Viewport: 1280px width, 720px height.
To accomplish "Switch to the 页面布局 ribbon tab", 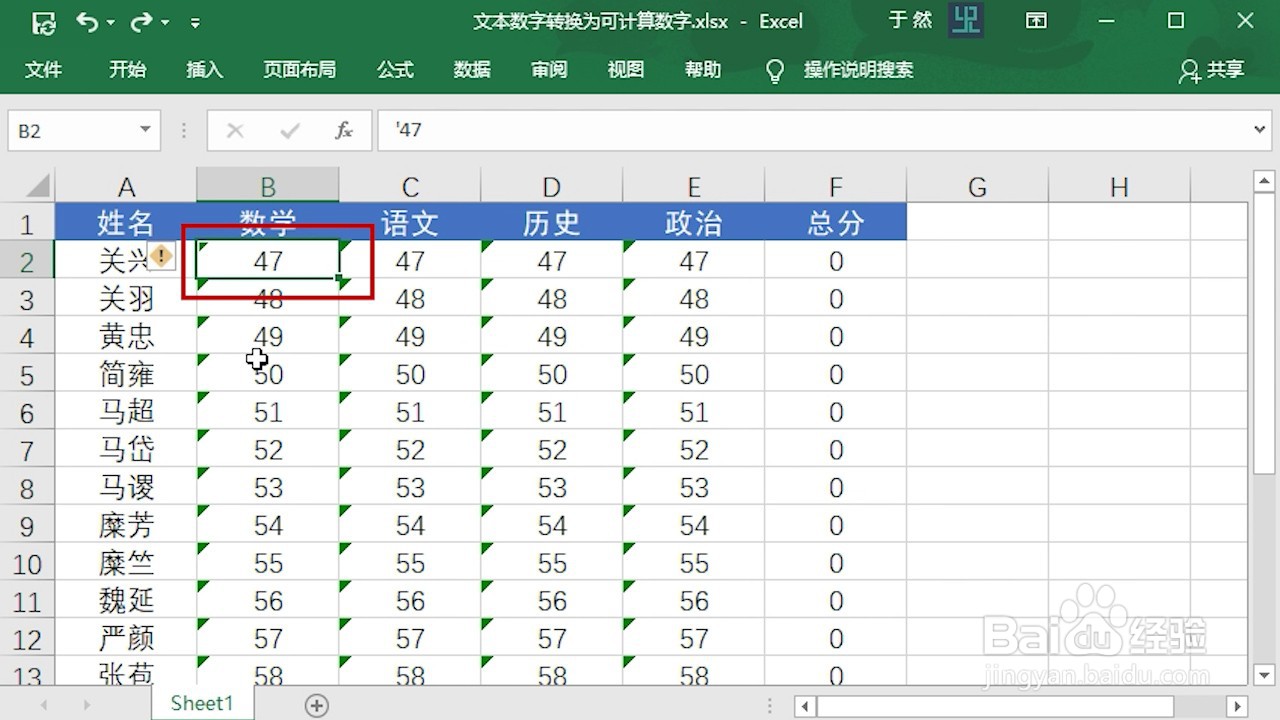I will [299, 70].
